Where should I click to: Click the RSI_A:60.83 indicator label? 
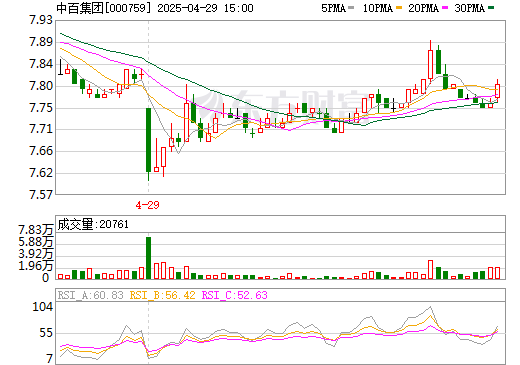point(90,295)
